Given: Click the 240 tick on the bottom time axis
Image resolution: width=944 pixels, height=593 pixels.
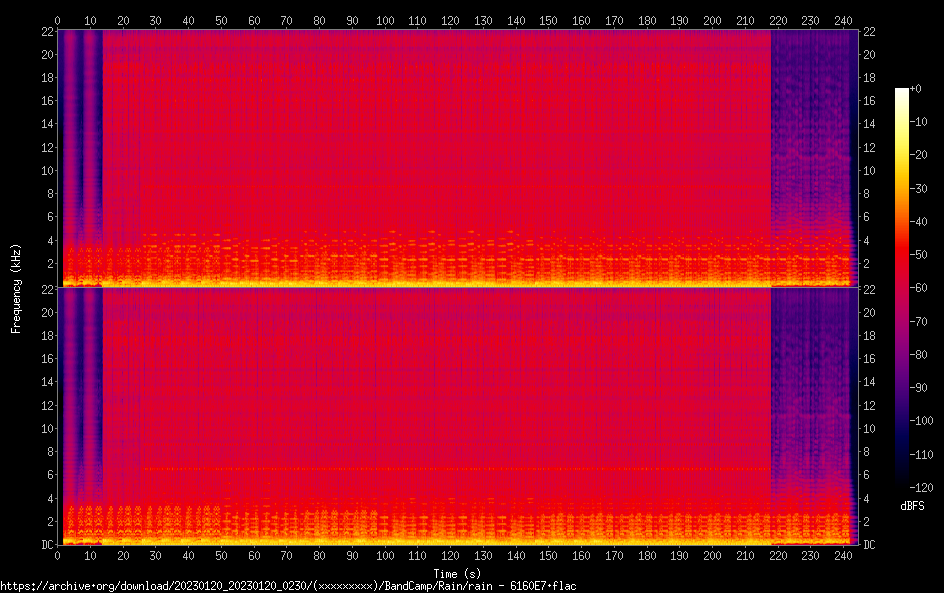Looking at the screenshot, I should coord(843,555).
